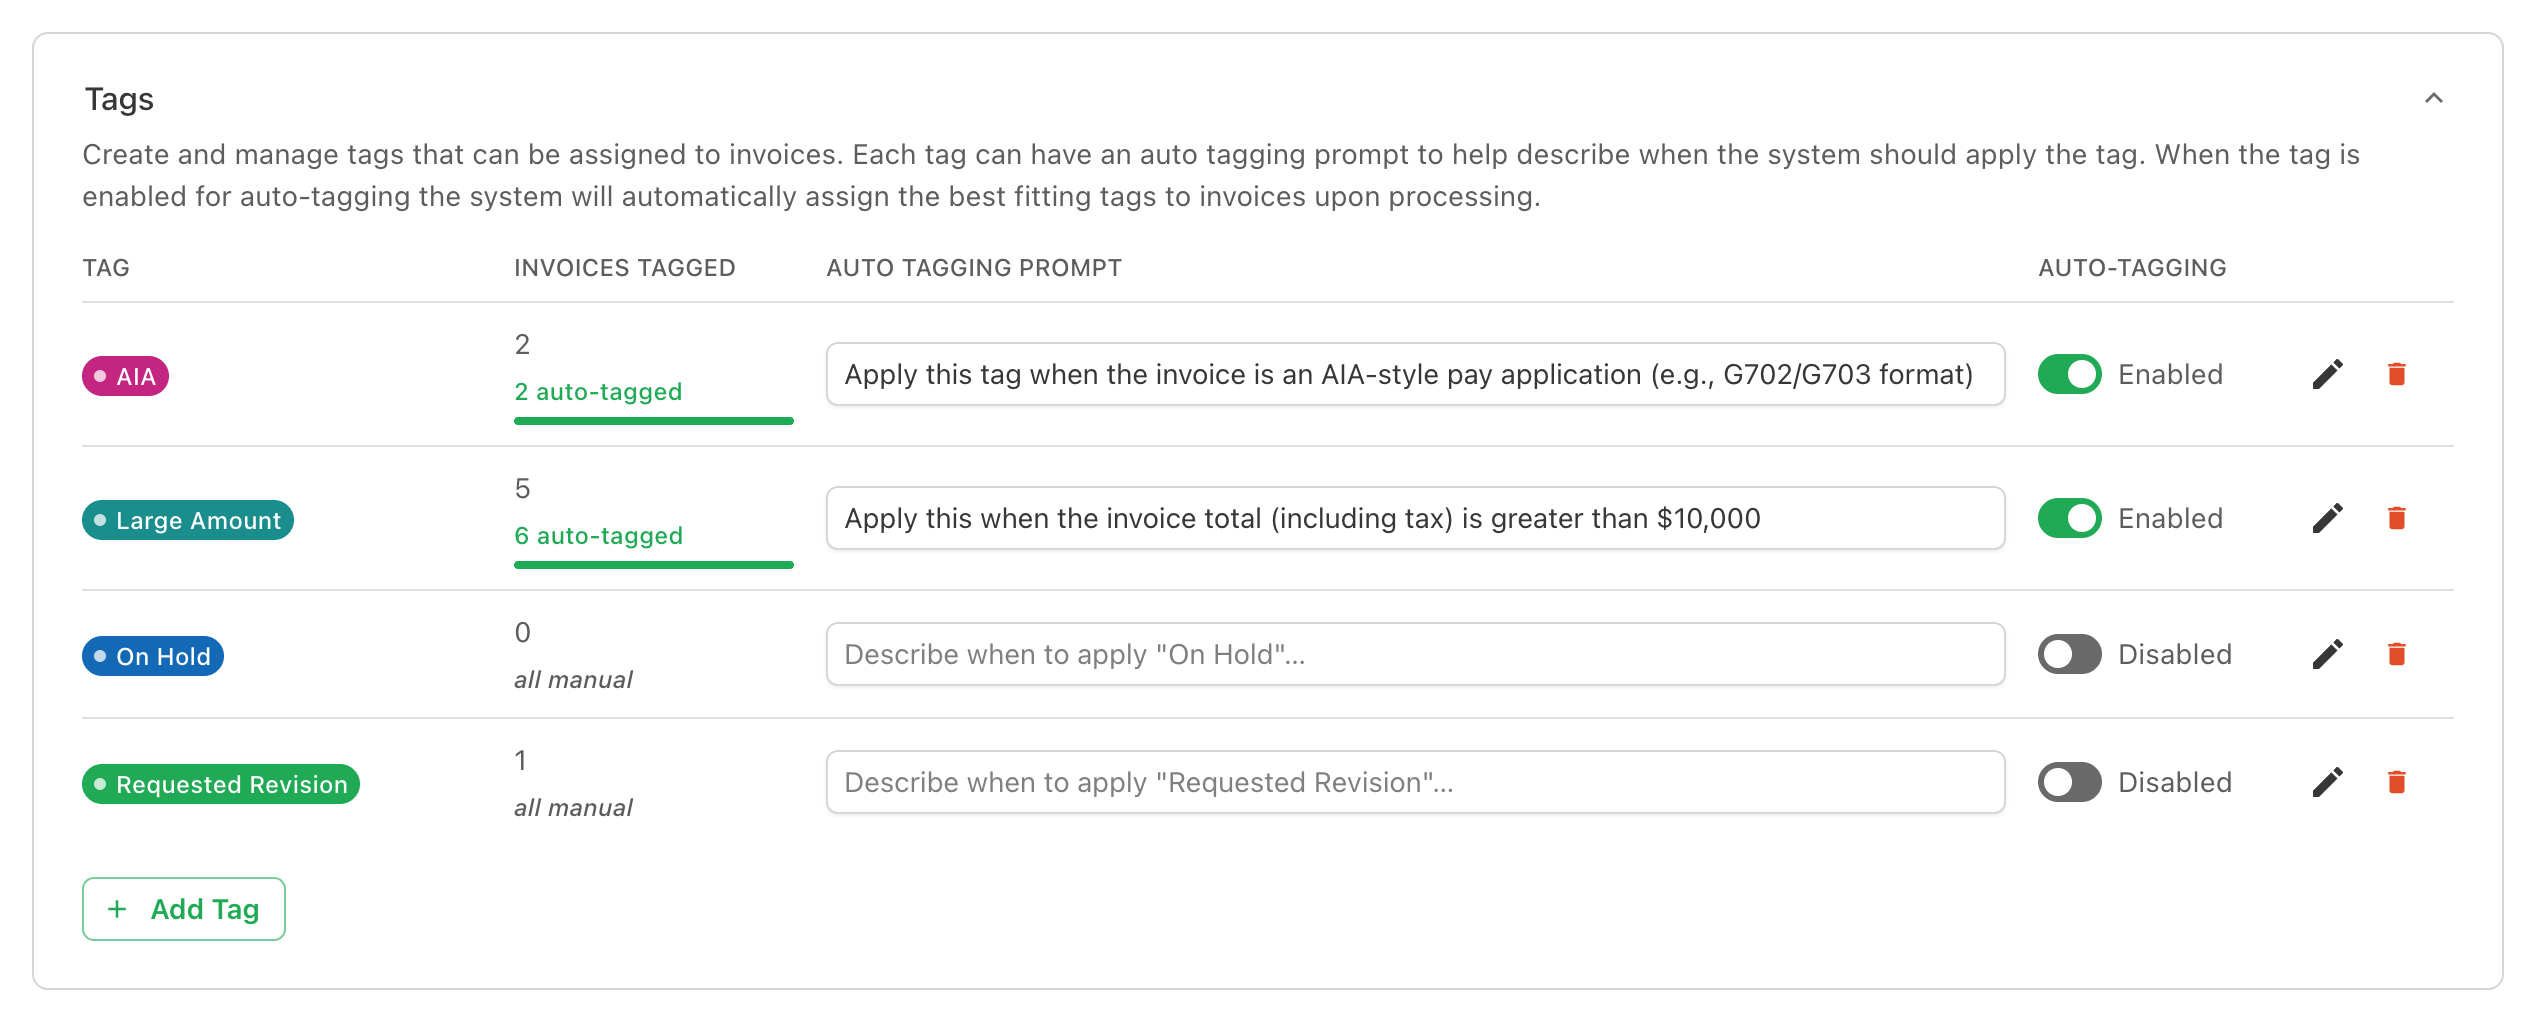
Task: Click the 'AUTO-TAGGING' column header
Action: click(2132, 268)
